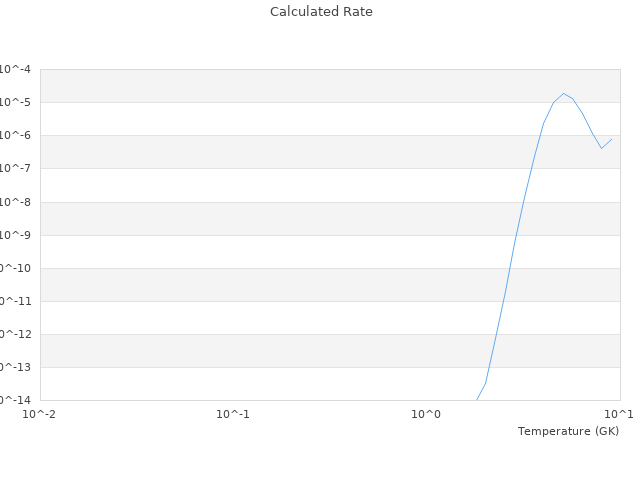Image resolution: width=640 pixels, height=480 pixels.
Task: Click the blue curve's dip after the peak
Action: [x=602, y=148]
